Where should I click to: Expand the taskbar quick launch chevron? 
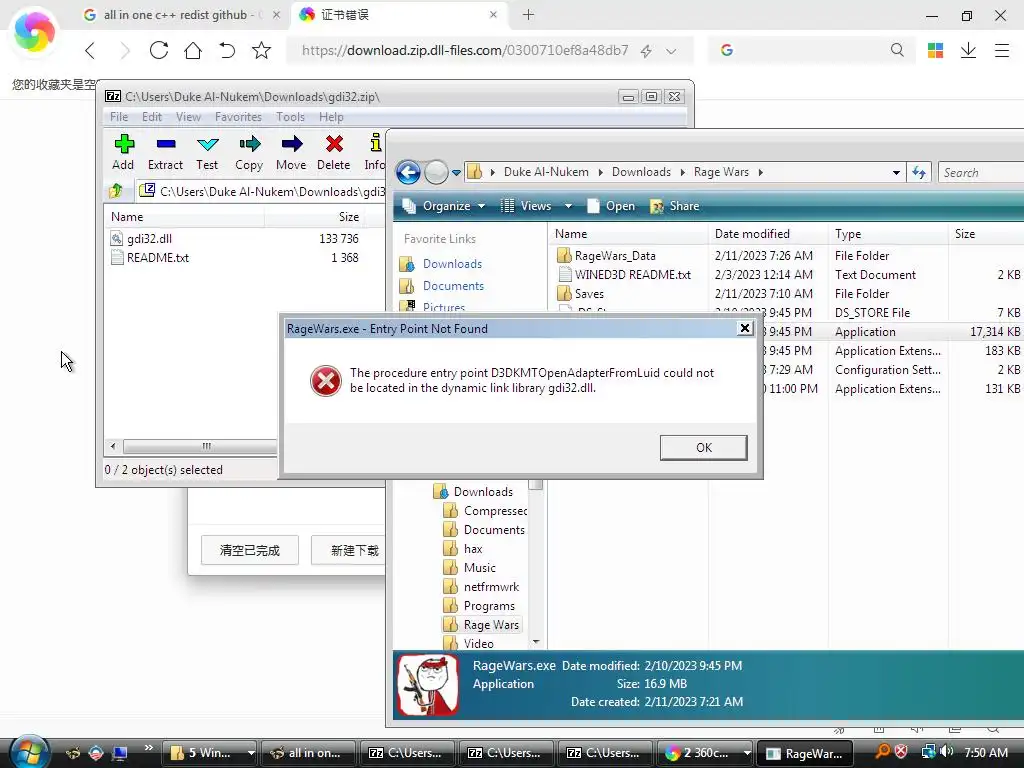click(149, 748)
